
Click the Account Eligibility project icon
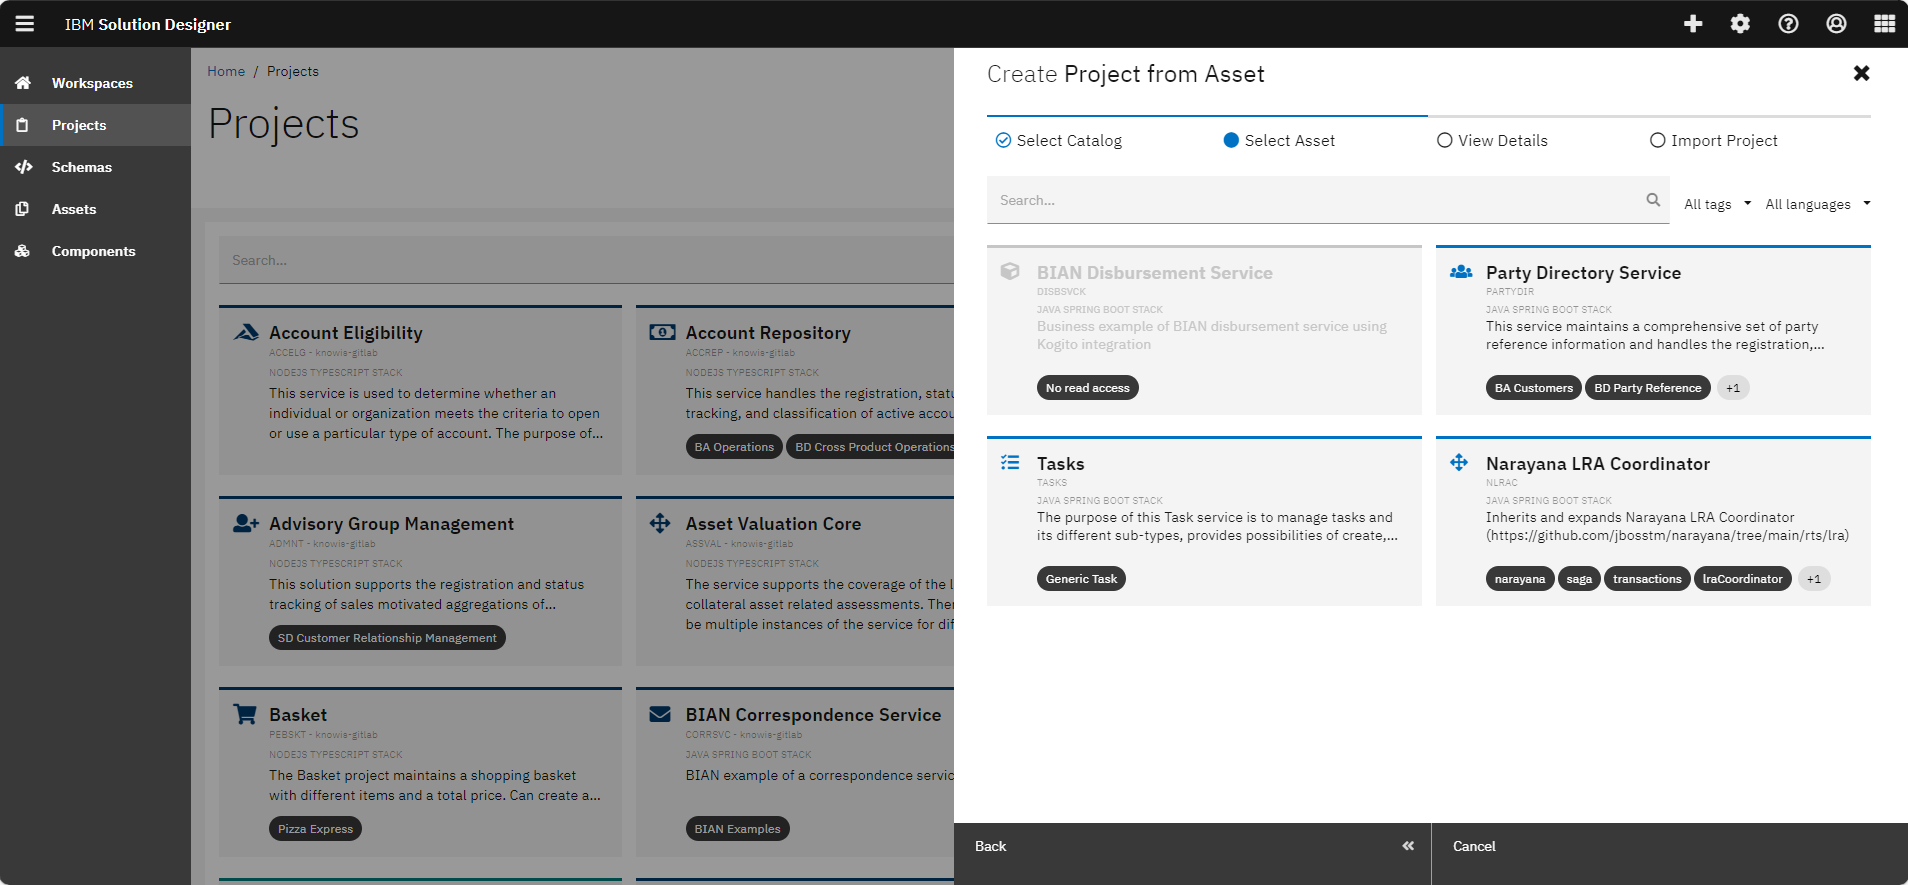tap(246, 332)
